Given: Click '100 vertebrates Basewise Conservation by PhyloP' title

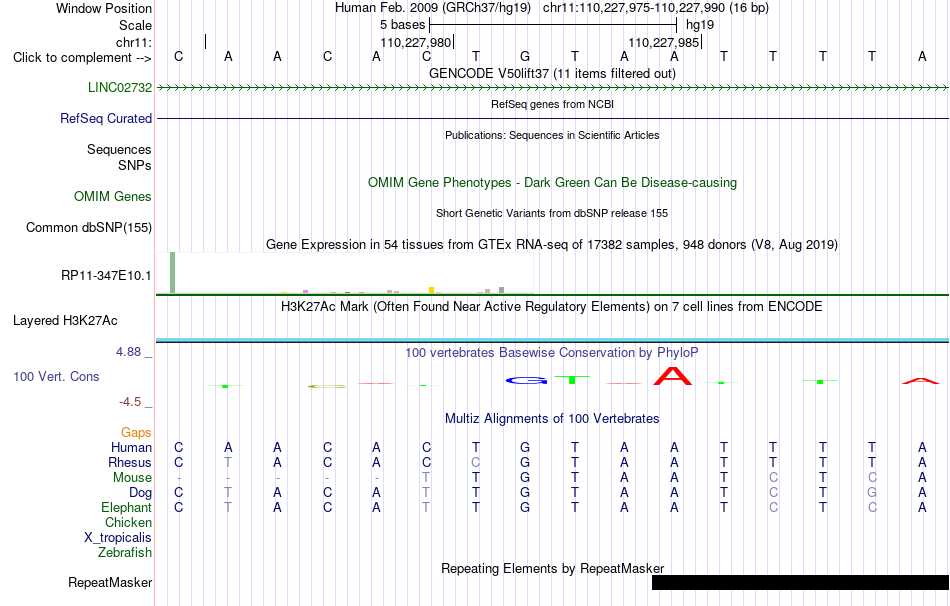Looking at the screenshot, I should (552, 353).
